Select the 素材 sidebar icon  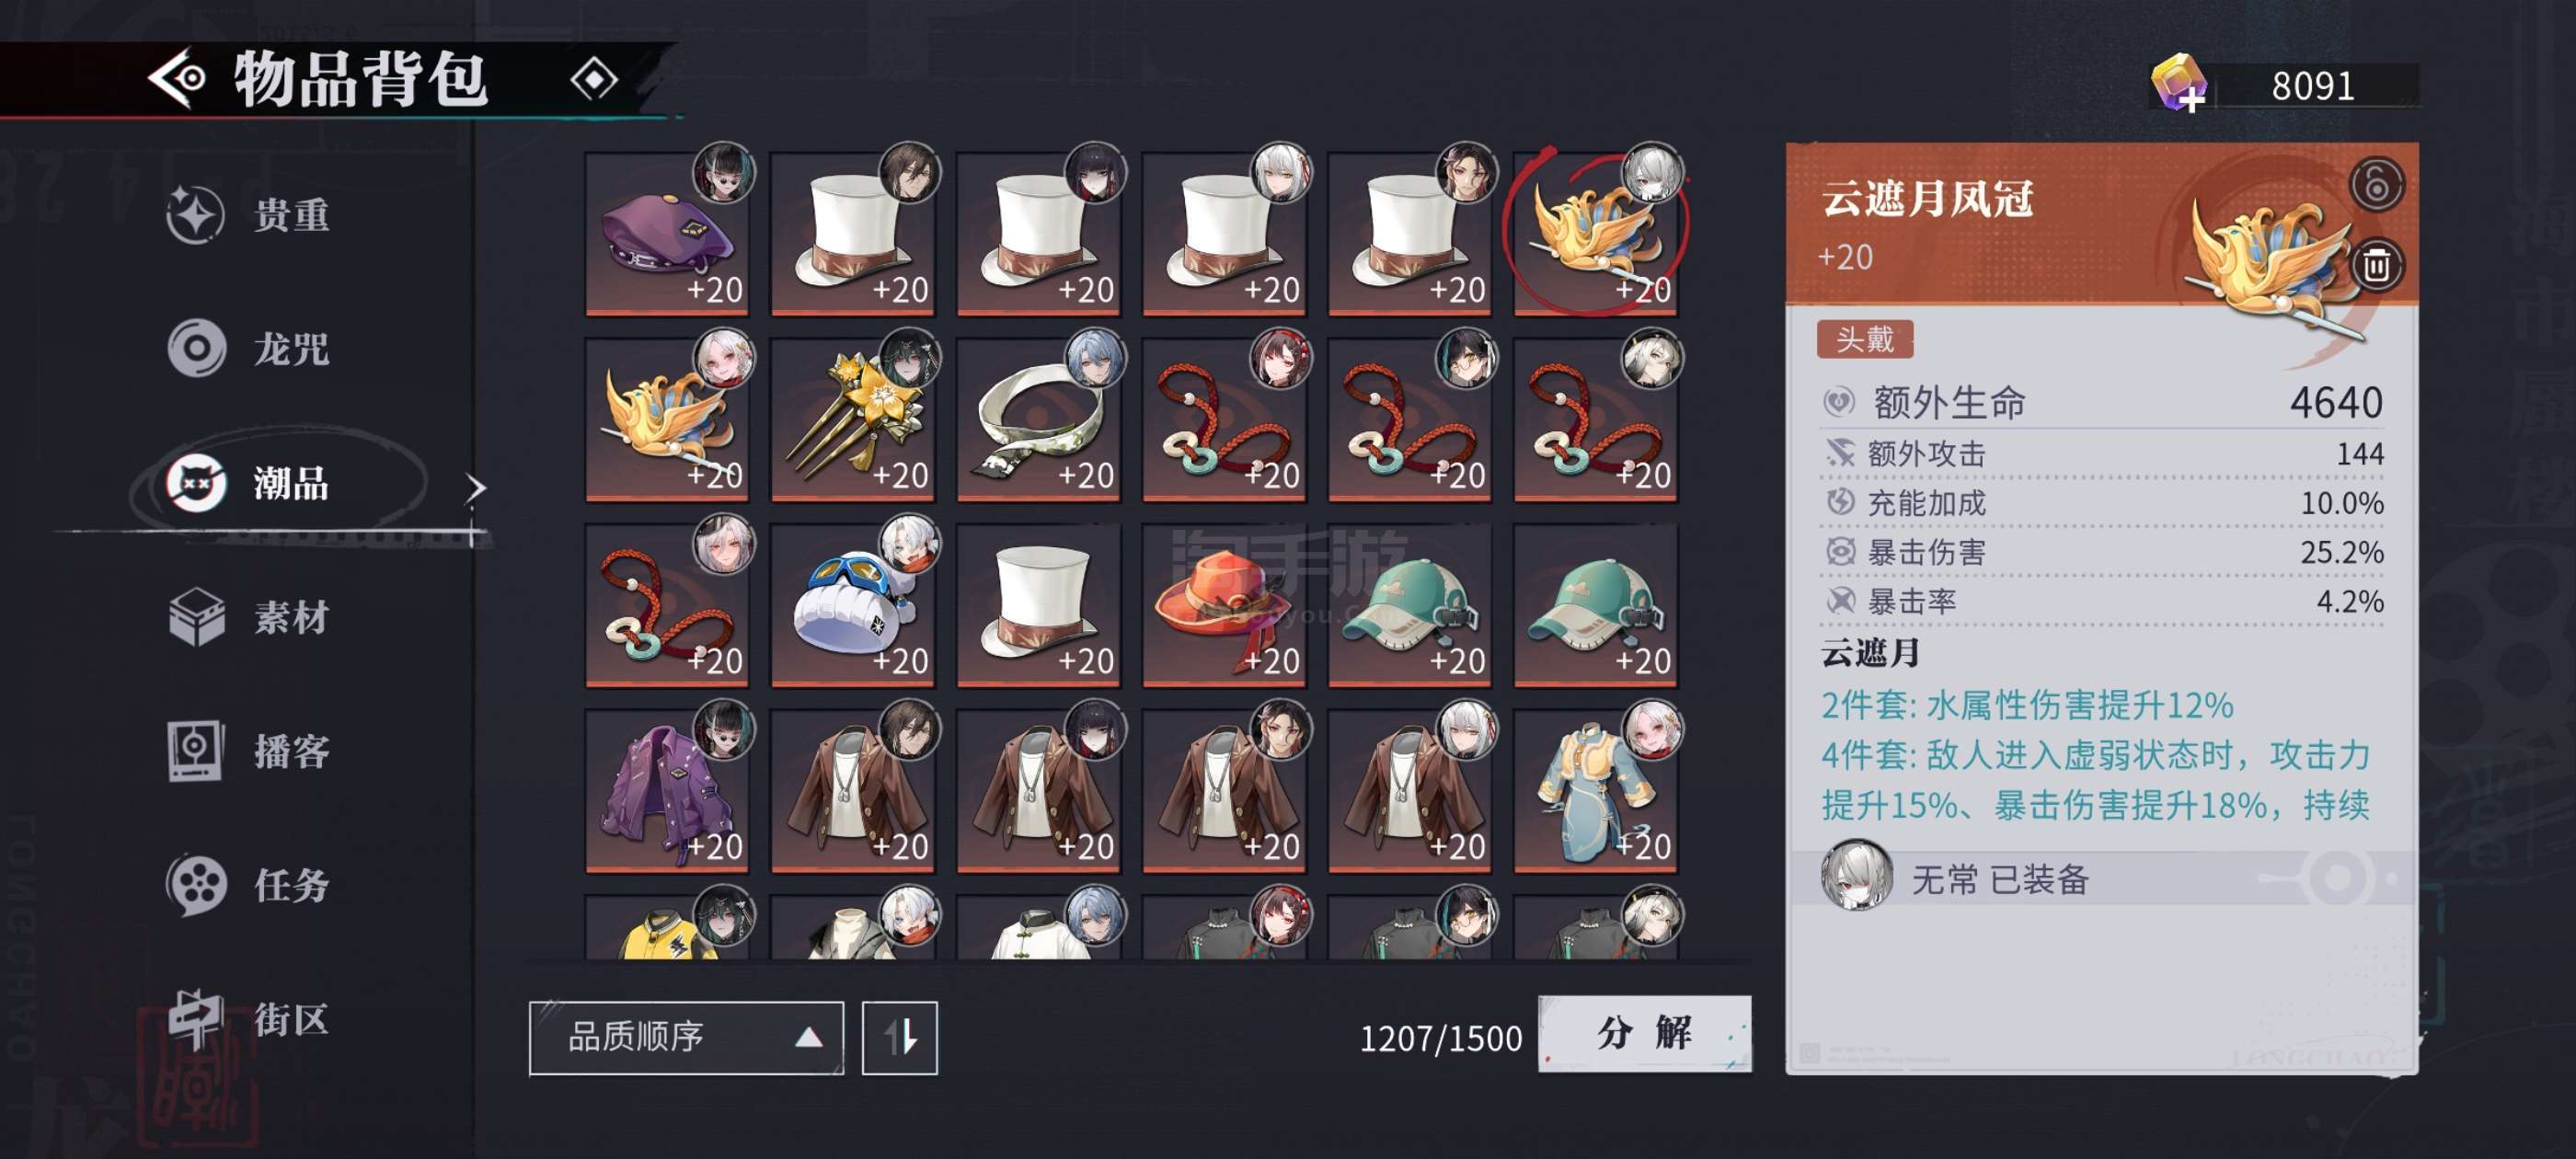pos(197,617)
